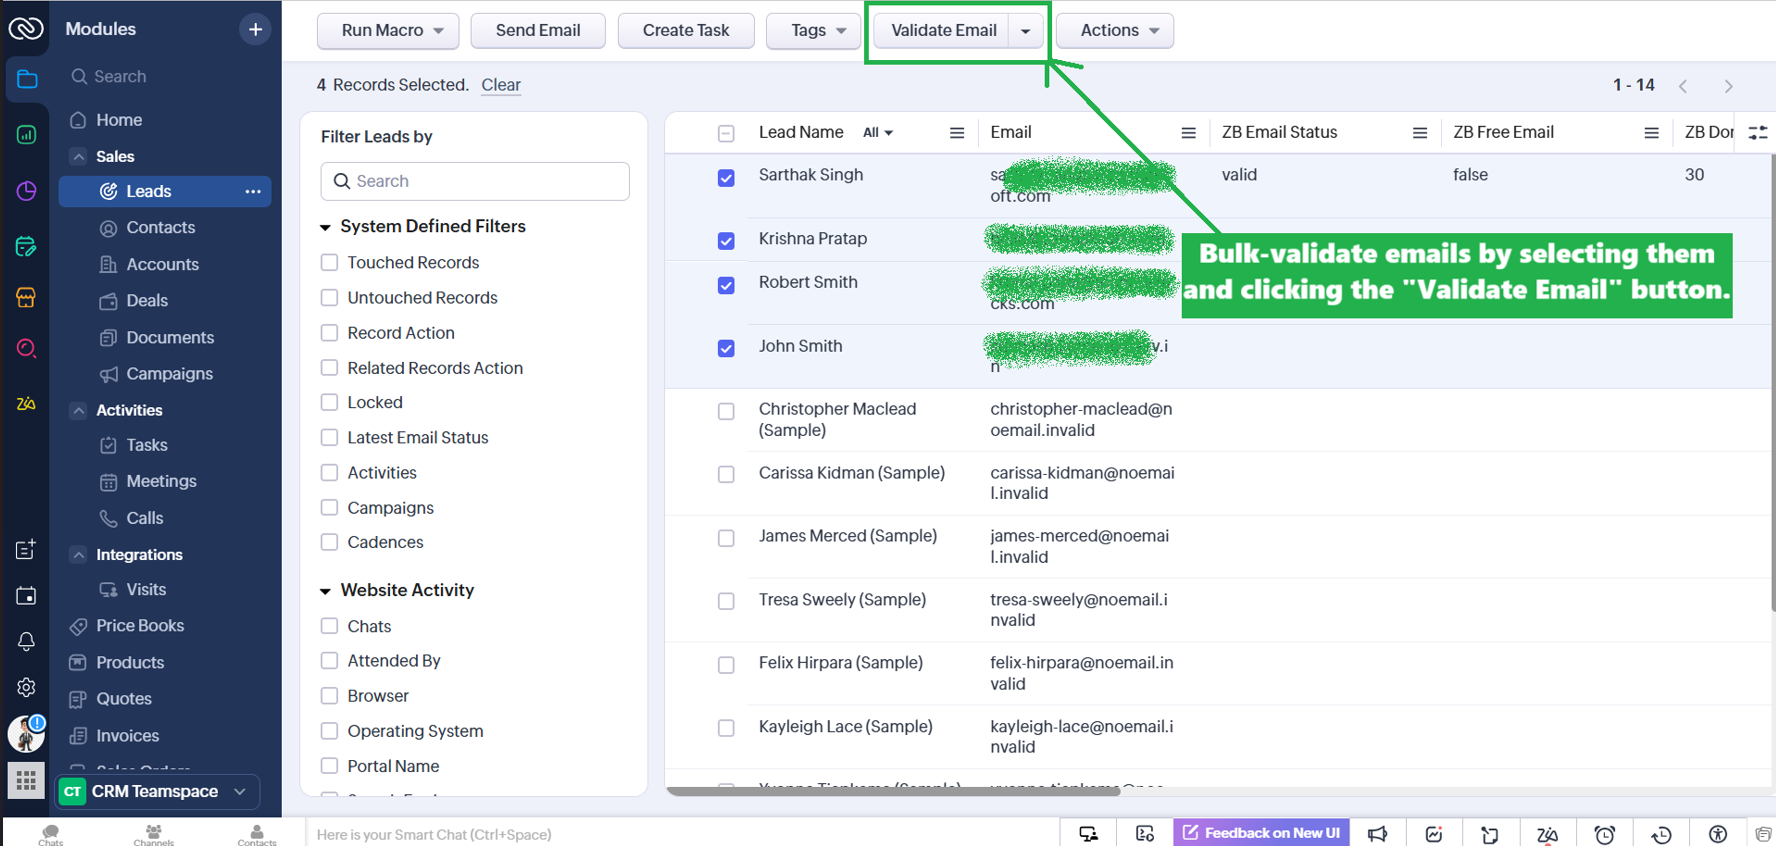
Task: Go to next page of records arrow
Action: 1728,86
